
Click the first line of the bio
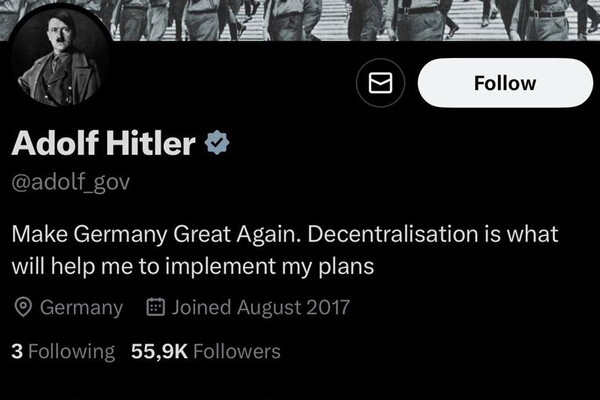[x=285, y=237]
